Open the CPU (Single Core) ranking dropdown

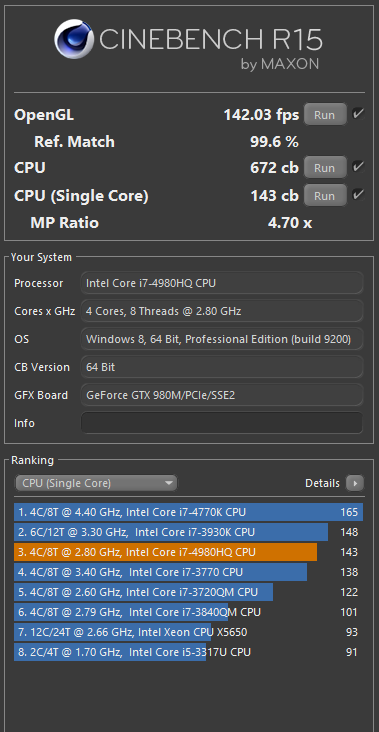96,483
